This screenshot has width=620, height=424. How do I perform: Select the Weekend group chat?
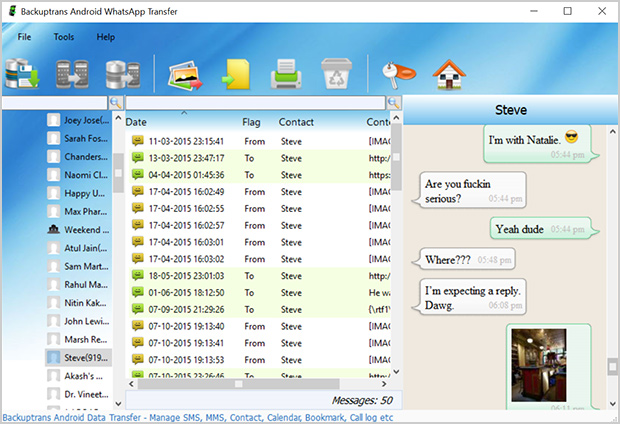(x=78, y=229)
